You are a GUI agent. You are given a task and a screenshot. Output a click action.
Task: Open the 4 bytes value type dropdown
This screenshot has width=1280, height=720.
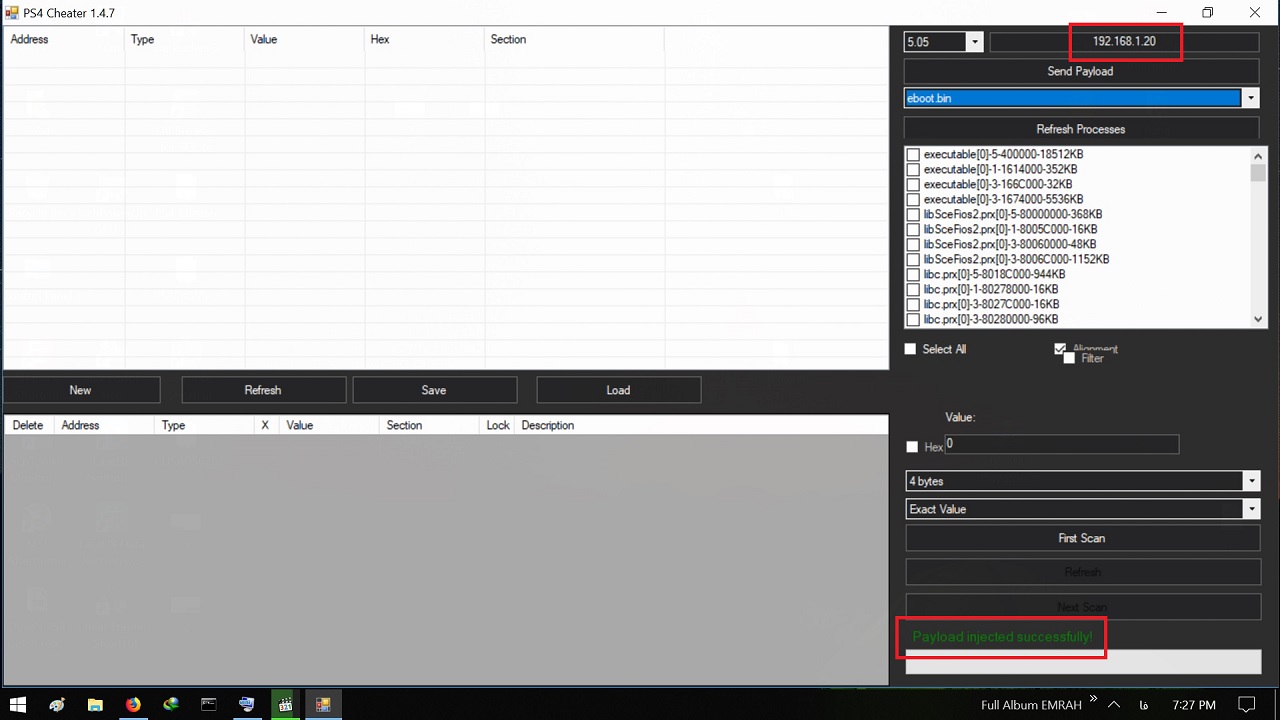[1251, 481]
